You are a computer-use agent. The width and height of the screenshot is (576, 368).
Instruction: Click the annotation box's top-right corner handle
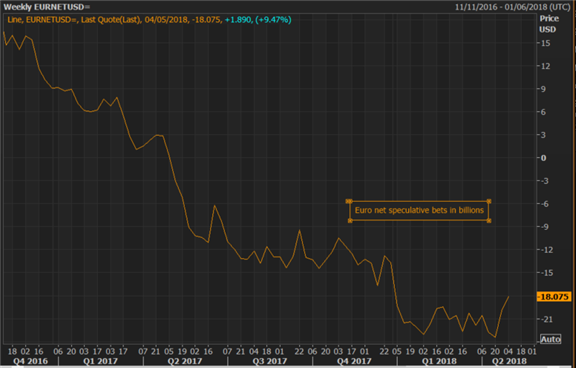pyautogui.click(x=489, y=201)
